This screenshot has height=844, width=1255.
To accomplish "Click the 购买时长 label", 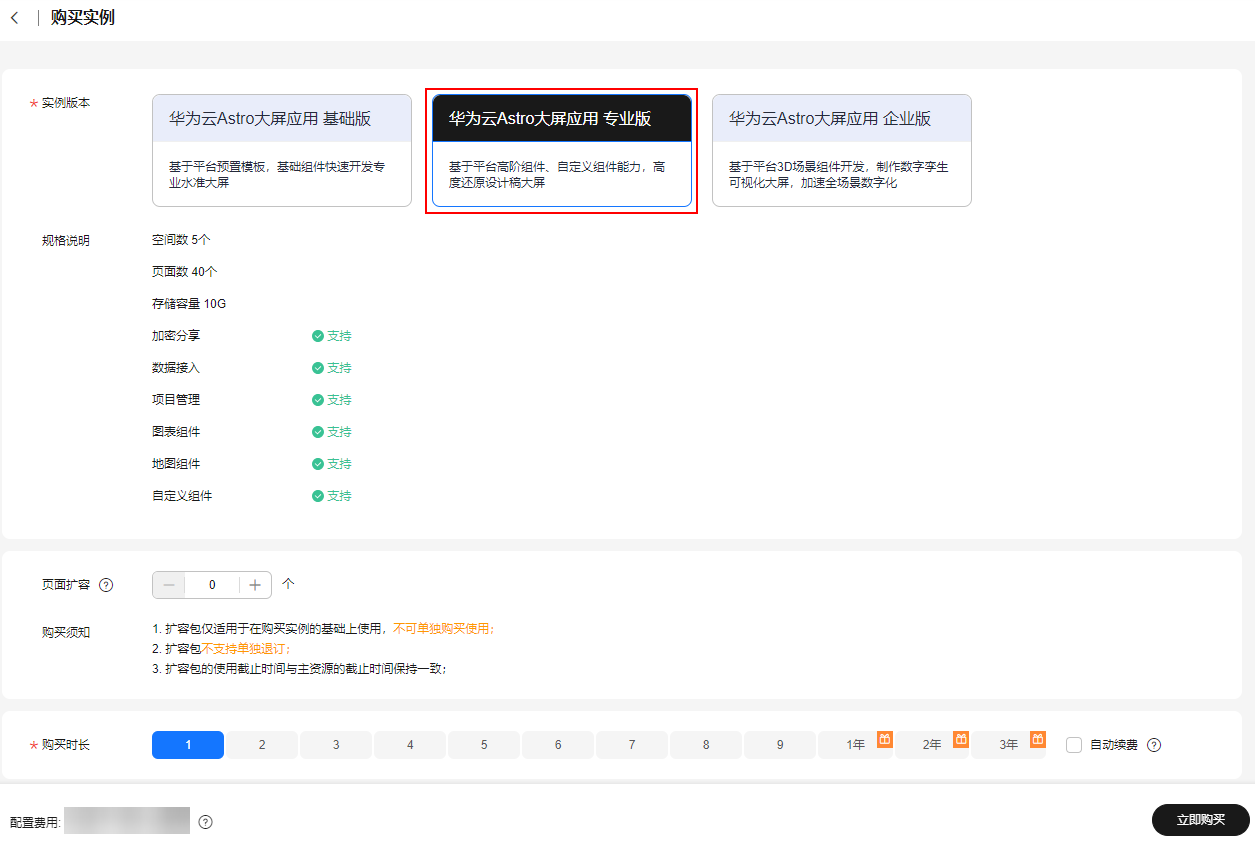I will point(66,745).
